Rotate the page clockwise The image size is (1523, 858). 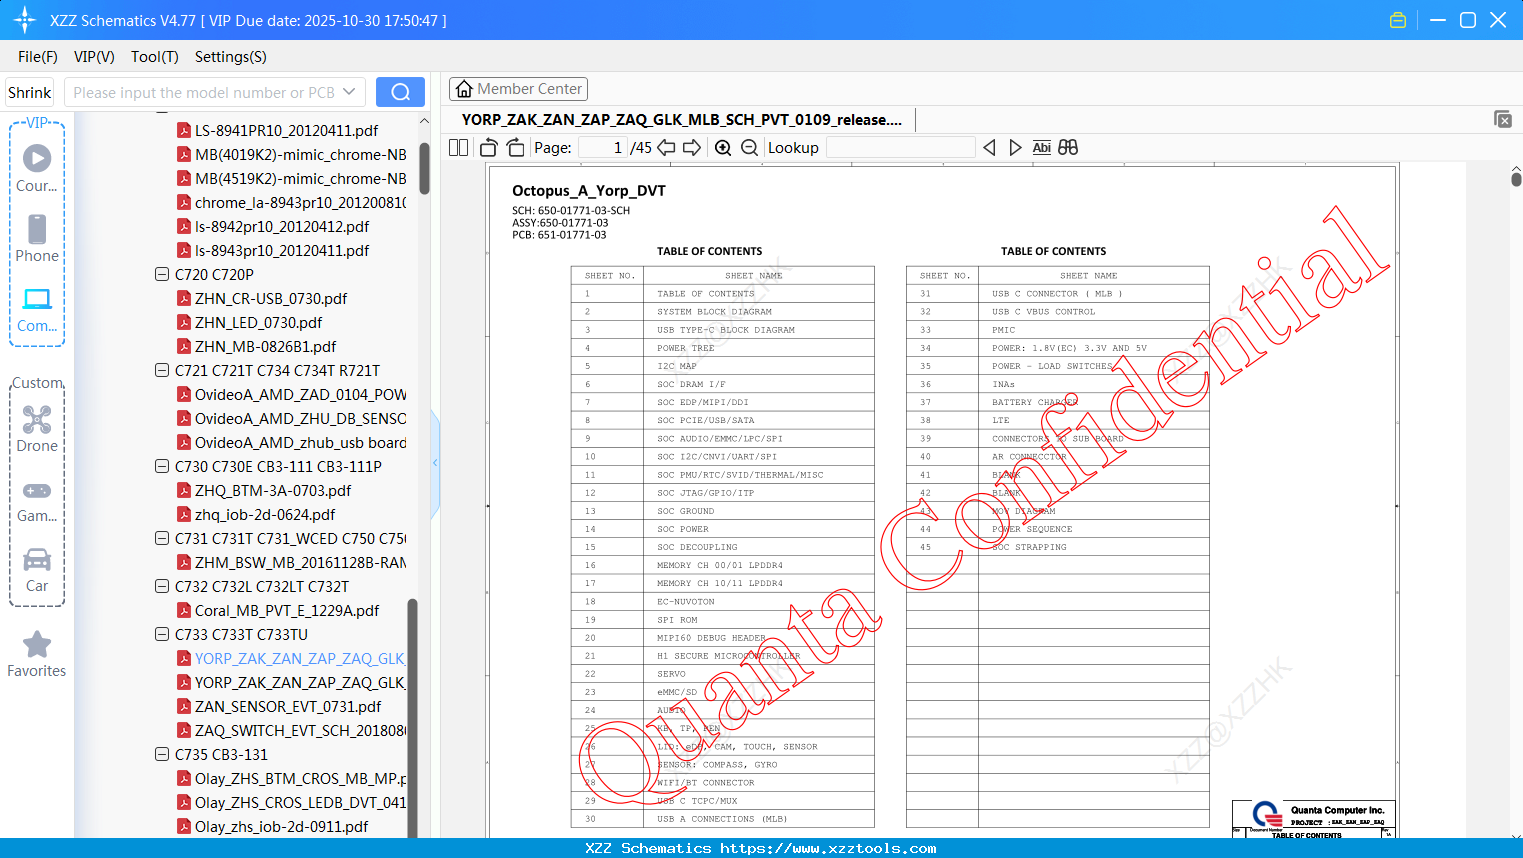click(x=515, y=148)
